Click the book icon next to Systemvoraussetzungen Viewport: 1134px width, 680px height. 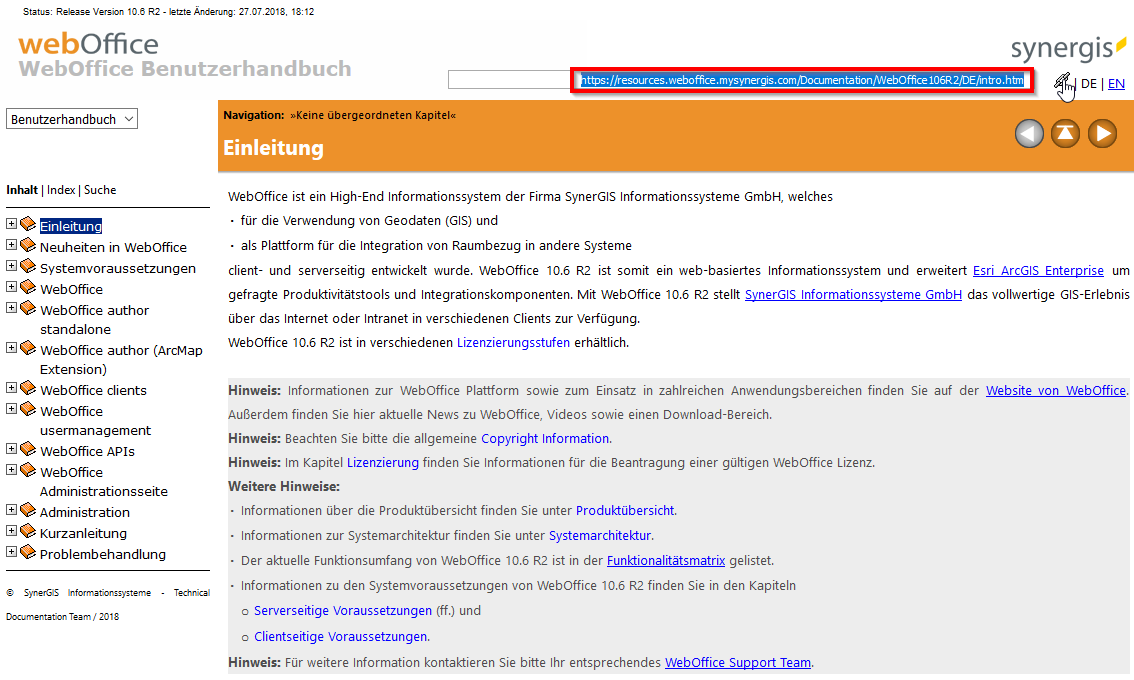click(28, 266)
